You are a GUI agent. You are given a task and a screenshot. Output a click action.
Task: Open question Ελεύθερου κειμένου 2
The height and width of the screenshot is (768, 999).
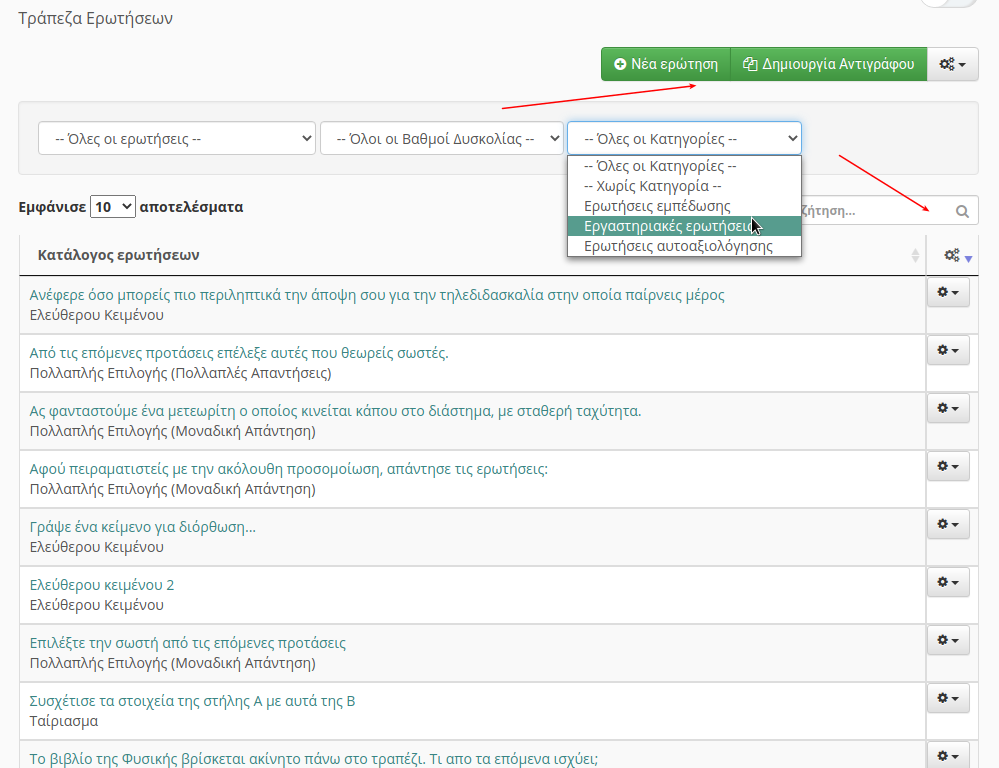[102, 585]
